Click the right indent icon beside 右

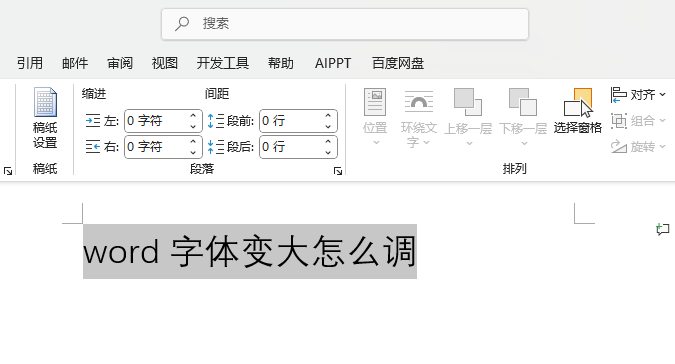click(x=93, y=147)
